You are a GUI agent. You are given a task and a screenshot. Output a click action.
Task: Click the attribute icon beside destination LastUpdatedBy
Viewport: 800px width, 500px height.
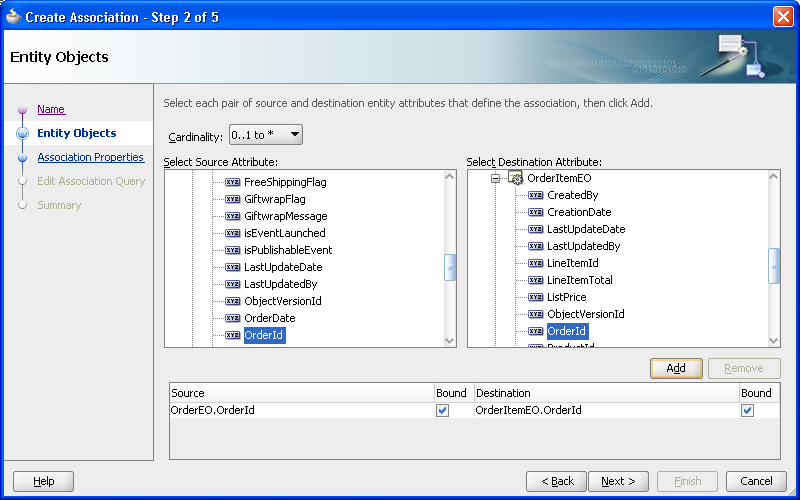pos(536,246)
